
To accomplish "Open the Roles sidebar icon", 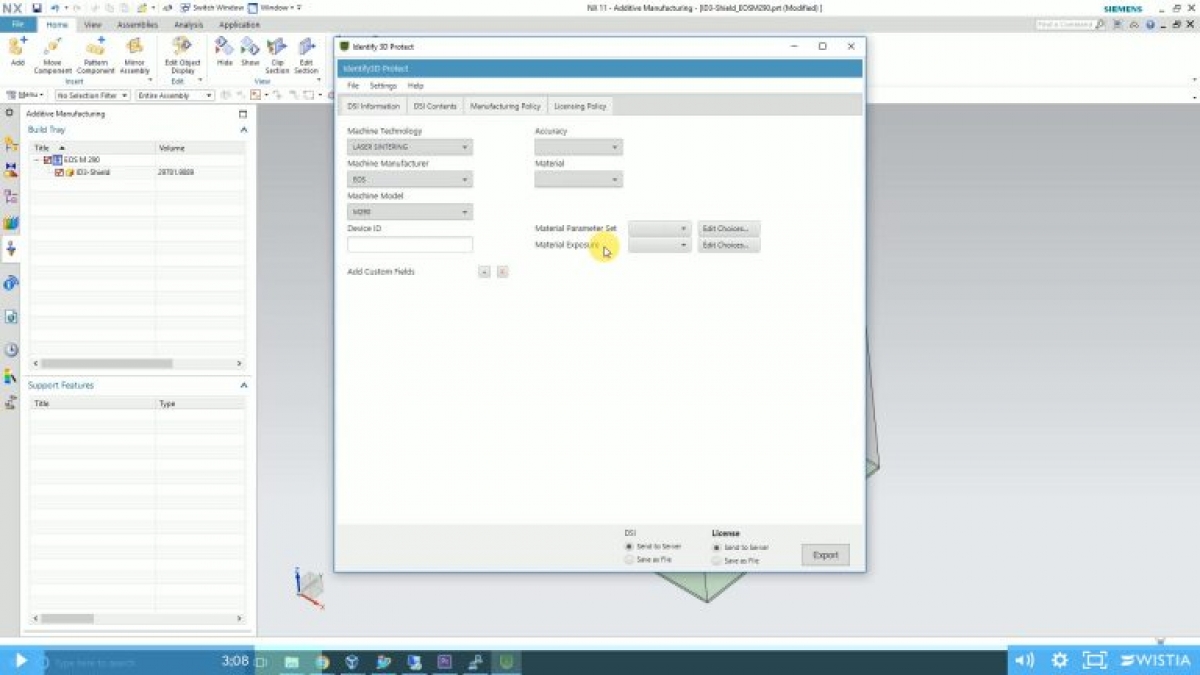I will 11,377.
